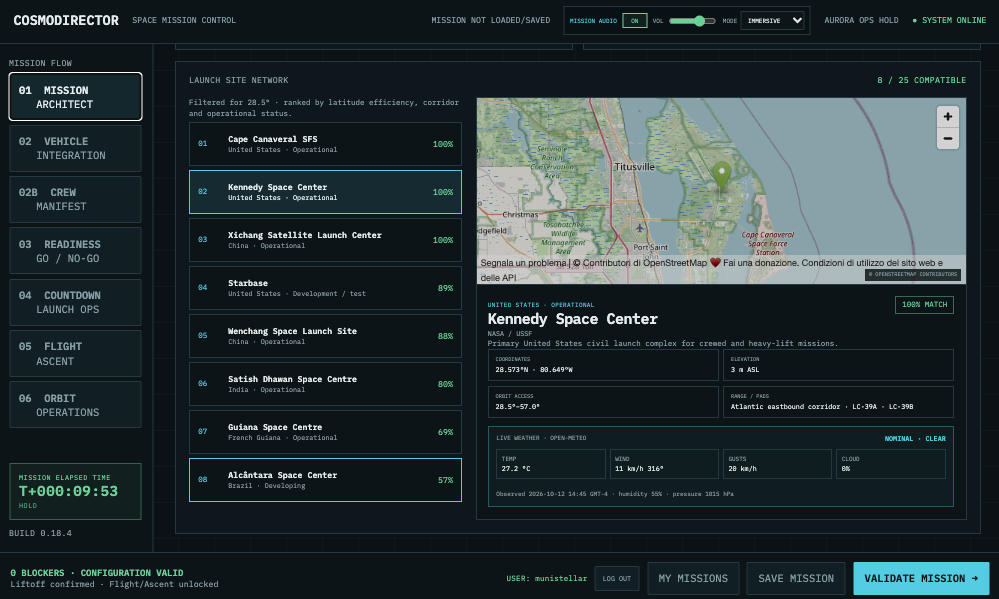Image resolution: width=999 pixels, height=599 pixels.
Task: Go to 01 Mission Architect step
Action: 75,97
